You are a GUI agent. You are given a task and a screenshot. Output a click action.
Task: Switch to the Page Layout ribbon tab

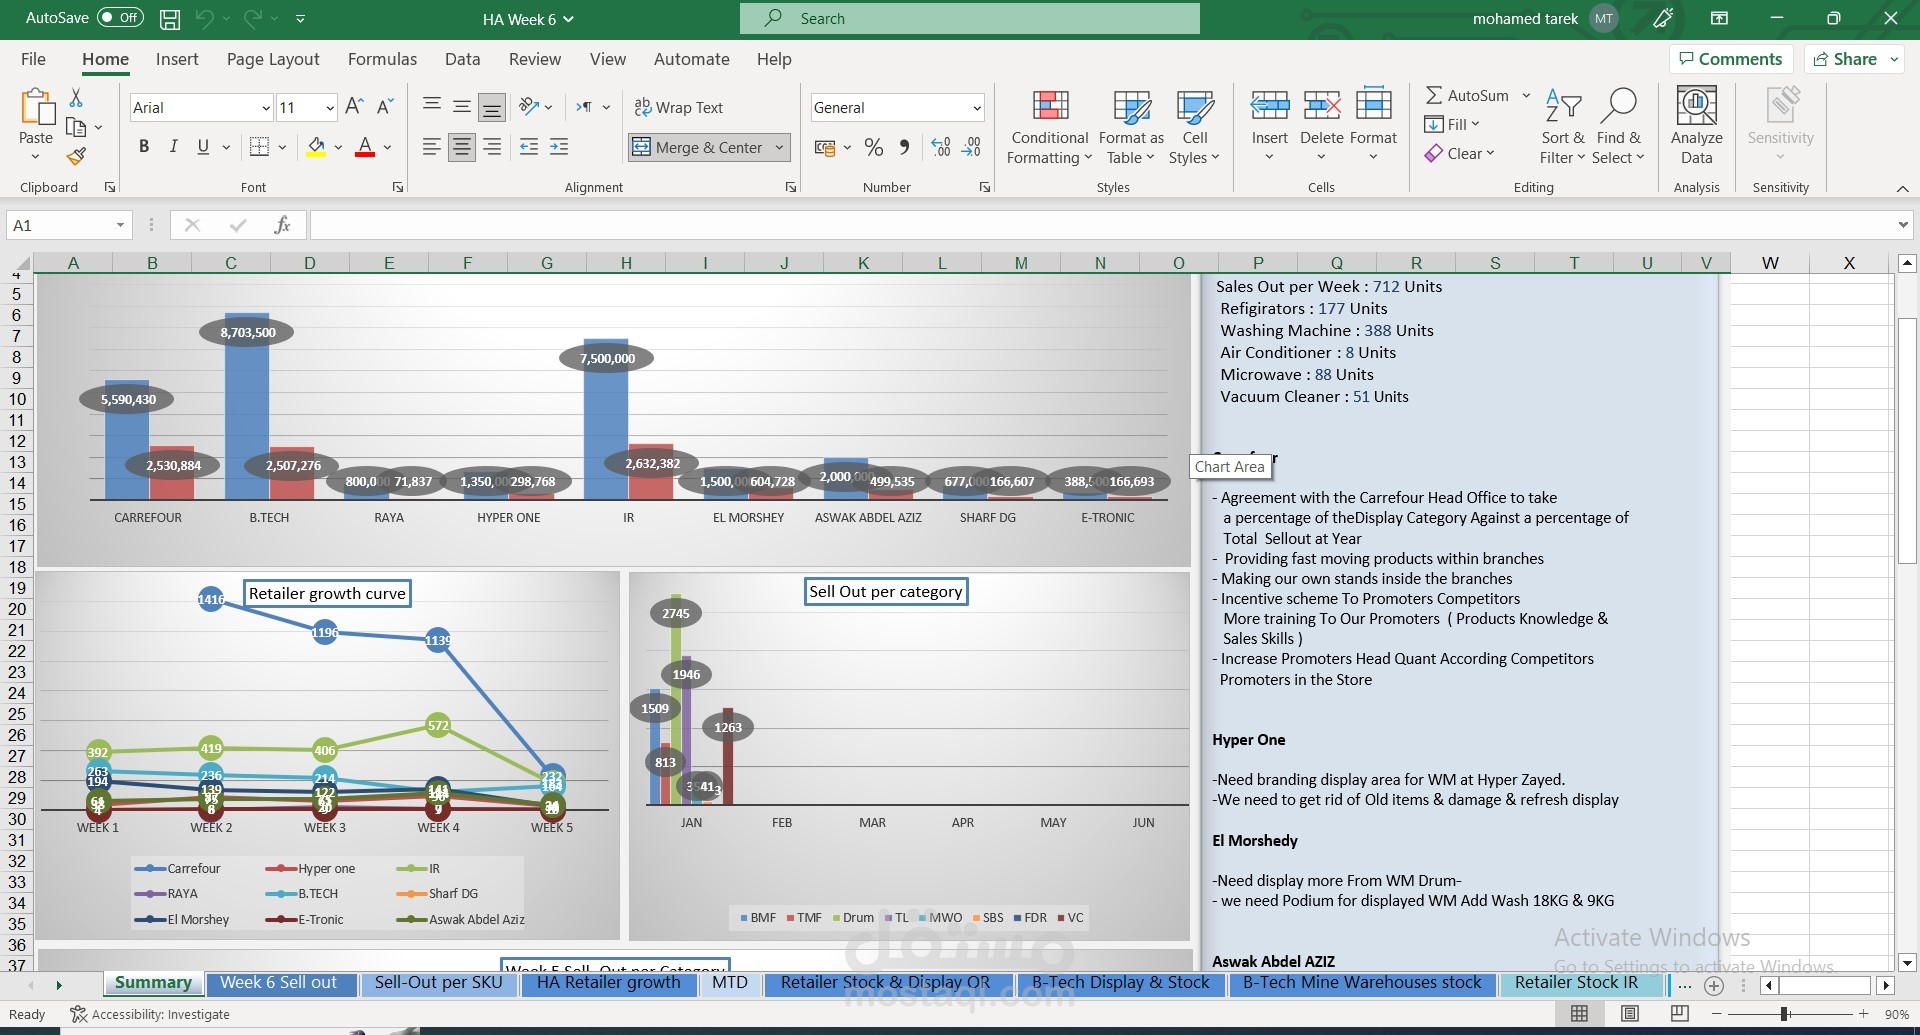[273, 59]
